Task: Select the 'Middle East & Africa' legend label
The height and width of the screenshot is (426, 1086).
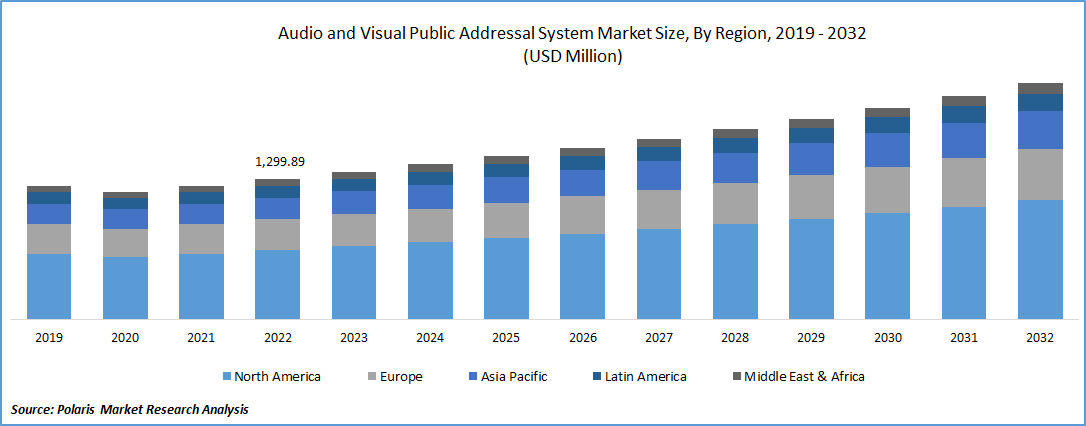Action: [x=805, y=377]
